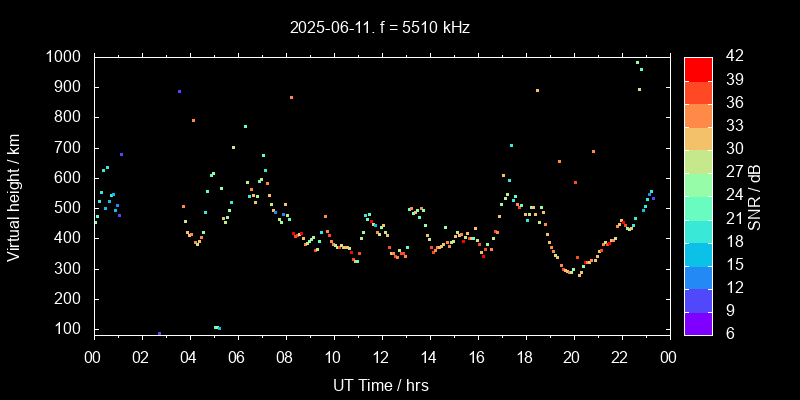Click the 12 hour tick on time axis

coord(380,357)
